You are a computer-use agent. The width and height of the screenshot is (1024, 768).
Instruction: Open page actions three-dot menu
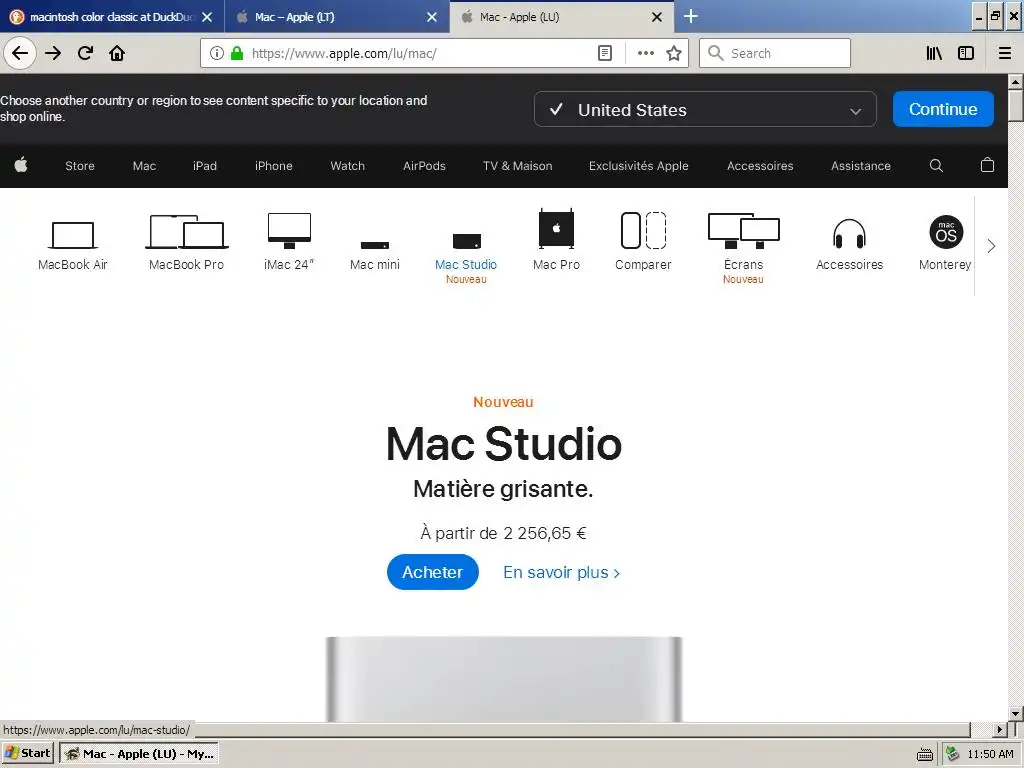[x=645, y=54]
